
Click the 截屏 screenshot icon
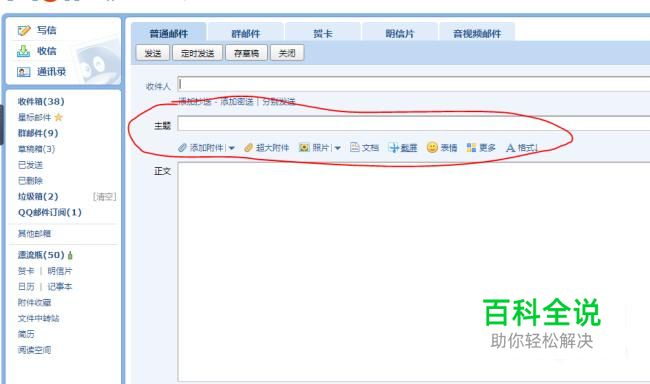(x=393, y=148)
